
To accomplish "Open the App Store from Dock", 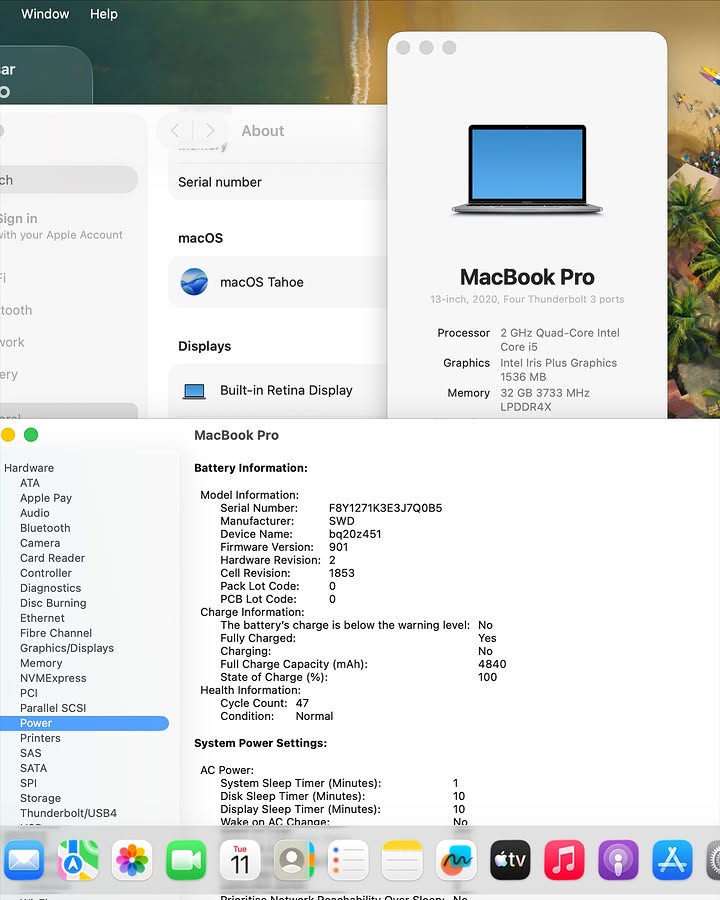I will coord(672,860).
